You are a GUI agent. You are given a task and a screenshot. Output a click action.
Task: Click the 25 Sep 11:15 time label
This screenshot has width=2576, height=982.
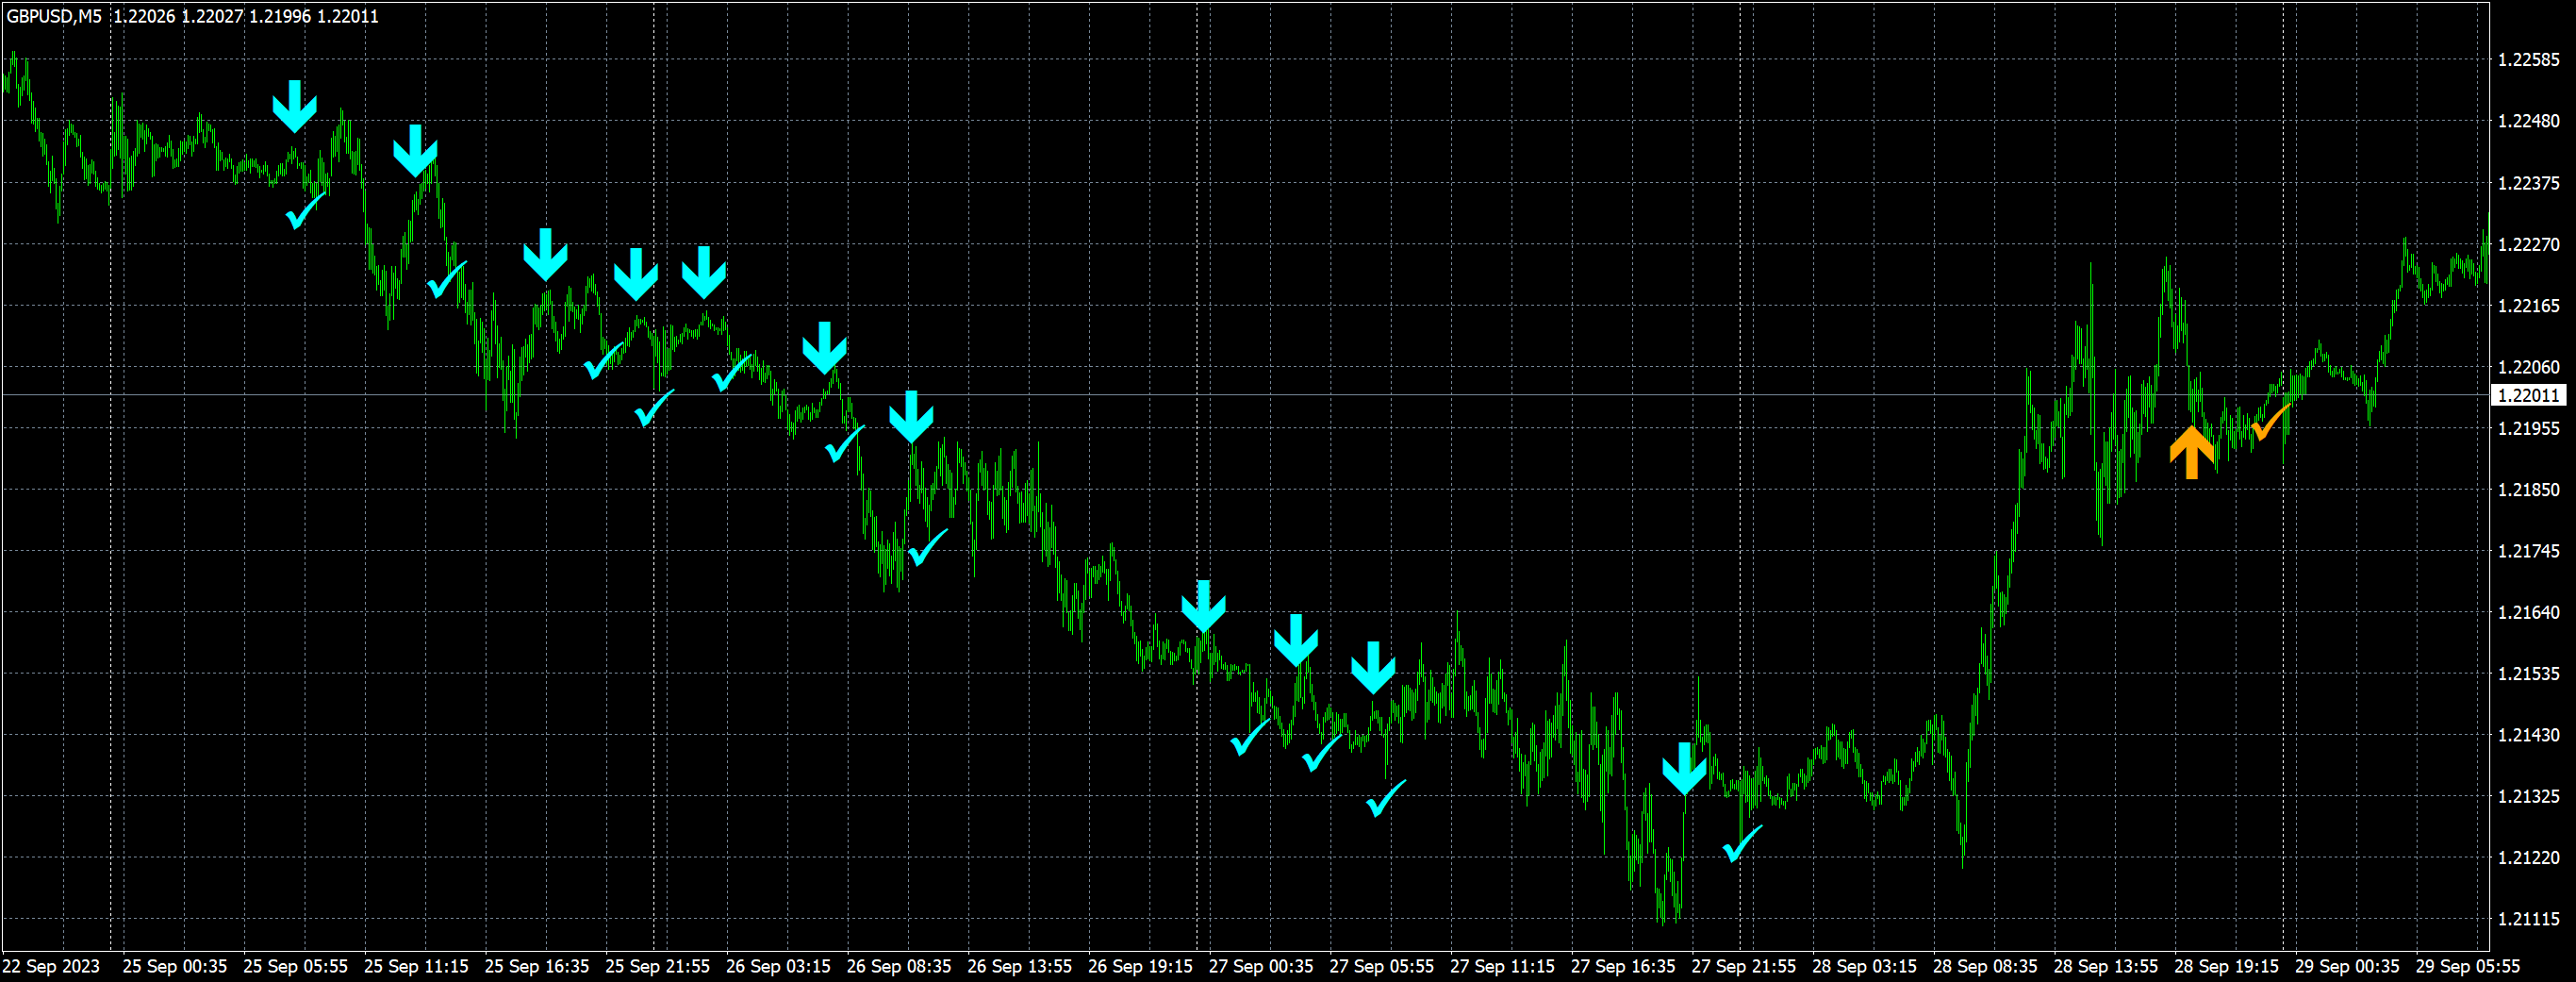[416, 966]
